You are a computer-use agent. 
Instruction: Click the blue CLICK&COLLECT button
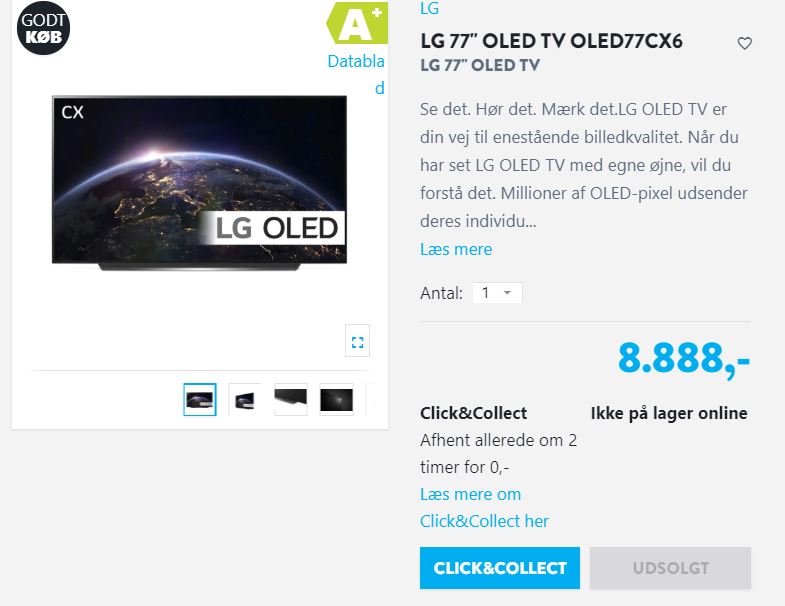pyautogui.click(x=500, y=568)
